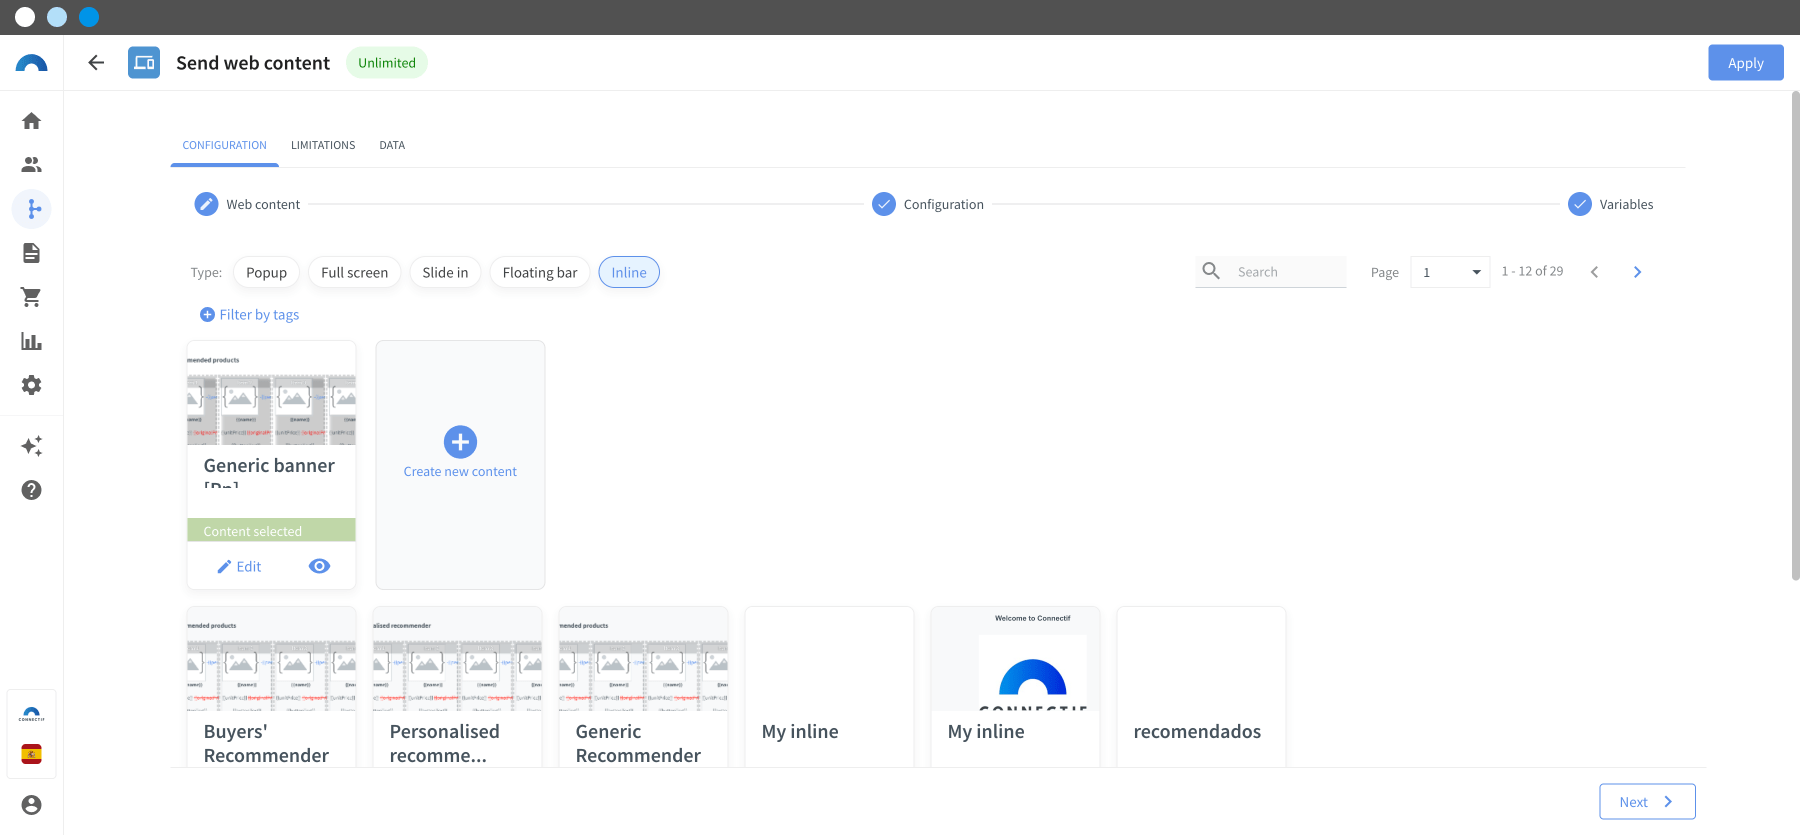This screenshot has height=835, width=1800.
Task: Switch to the DATA tab
Action: 392,145
